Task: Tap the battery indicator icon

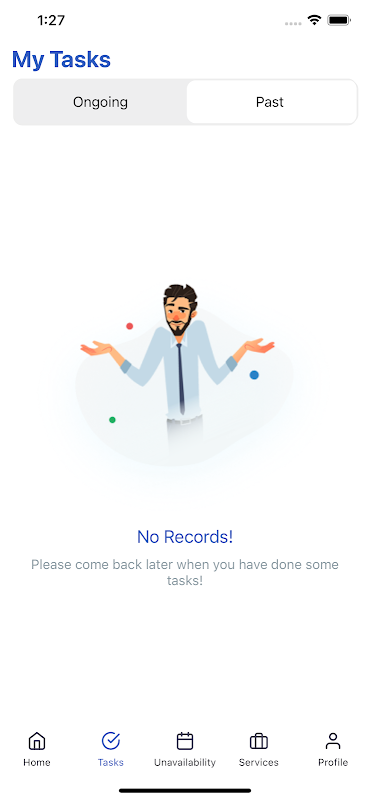Action: (x=339, y=20)
